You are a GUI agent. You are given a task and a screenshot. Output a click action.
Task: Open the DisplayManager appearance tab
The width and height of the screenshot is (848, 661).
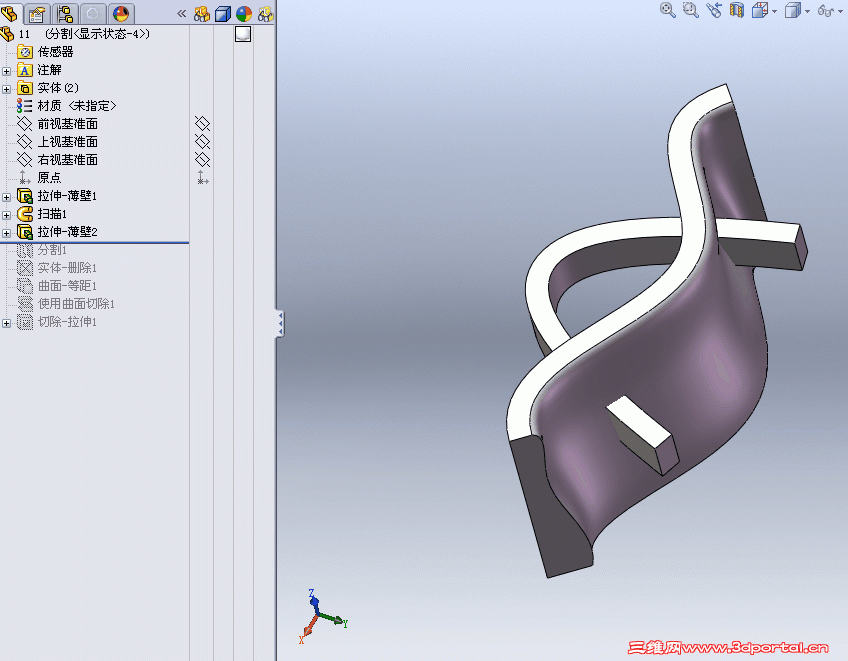(121, 14)
